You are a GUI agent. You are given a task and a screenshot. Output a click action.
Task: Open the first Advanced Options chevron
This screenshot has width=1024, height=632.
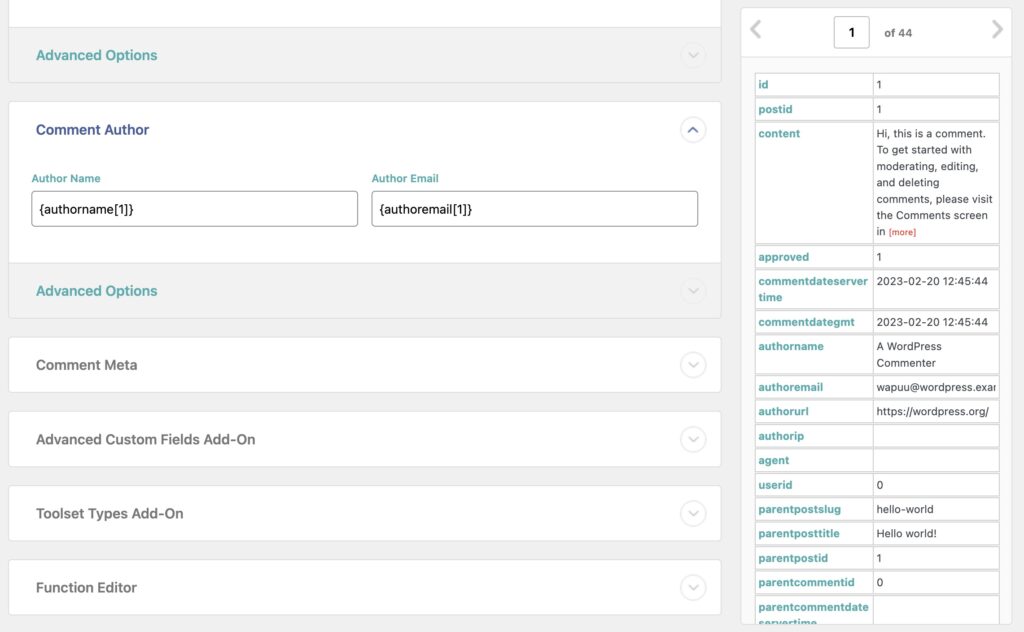click(x=693, y=55)
